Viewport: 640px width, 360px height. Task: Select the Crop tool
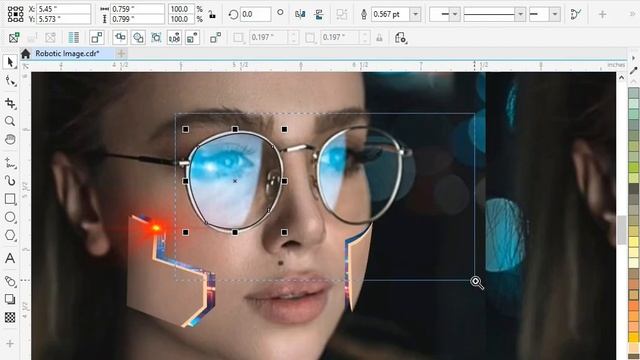click(10, 103)
